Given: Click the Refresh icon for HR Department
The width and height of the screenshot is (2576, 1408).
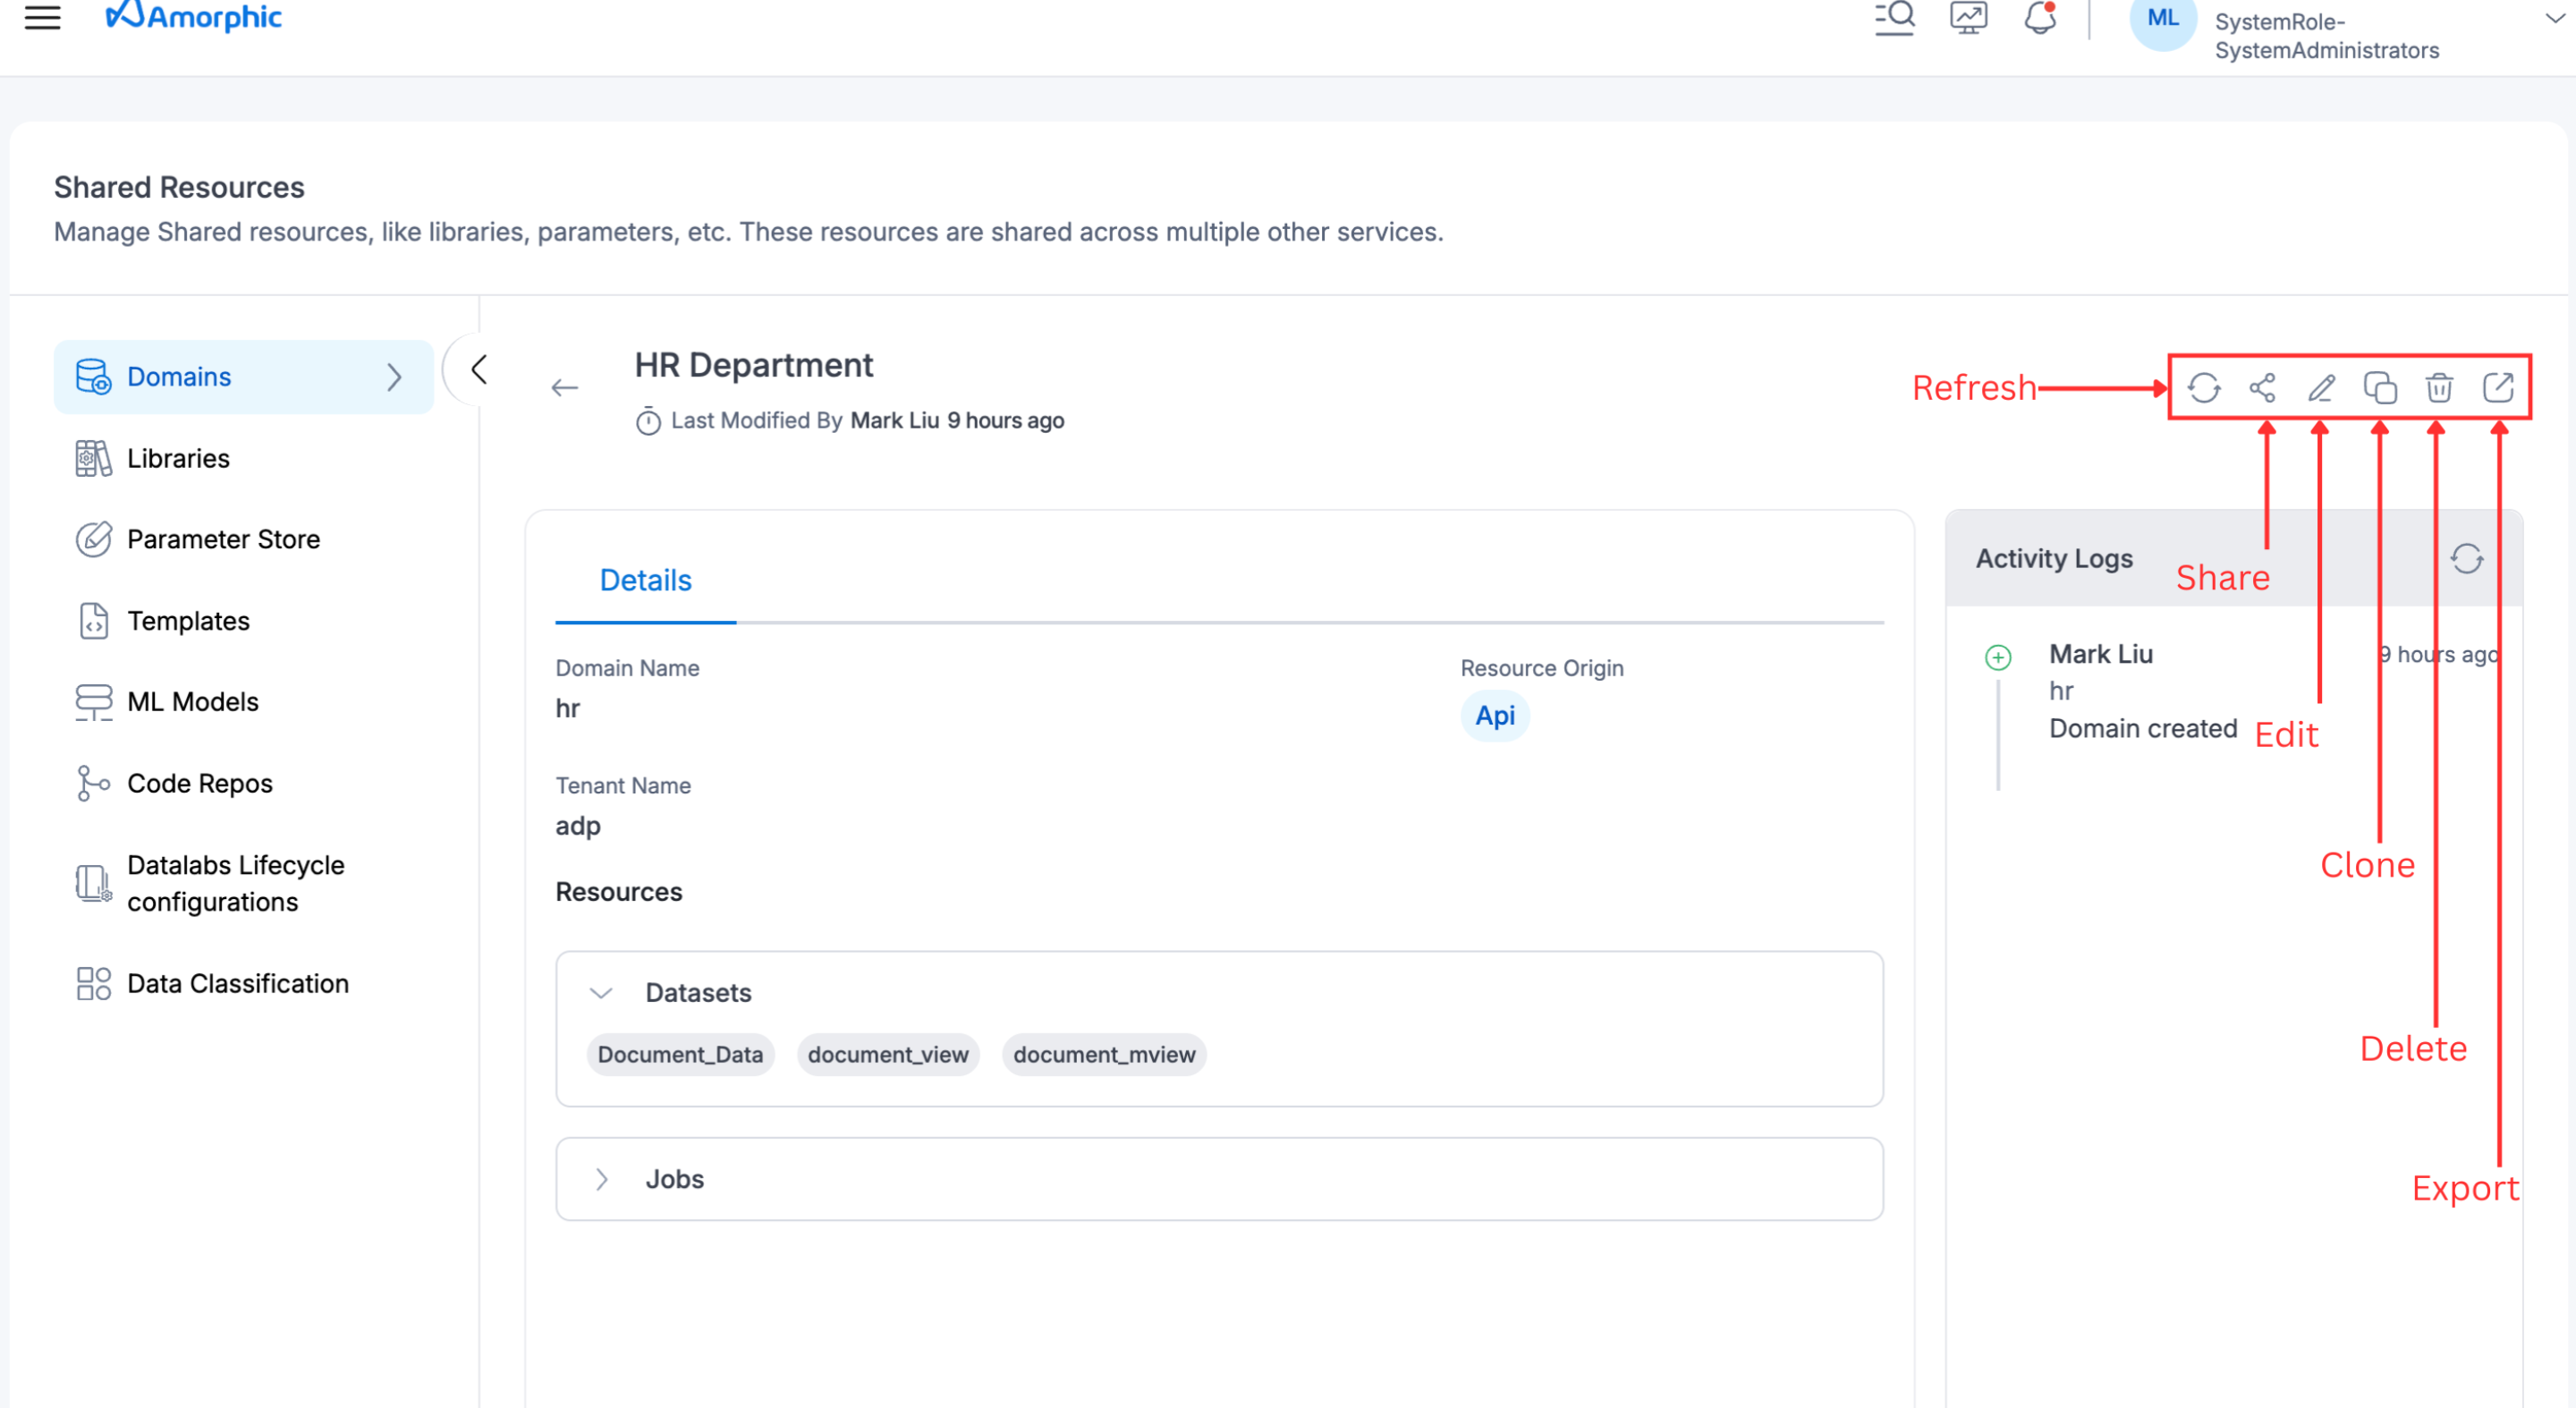Looking at the screenshot, I should (2203, 387).
